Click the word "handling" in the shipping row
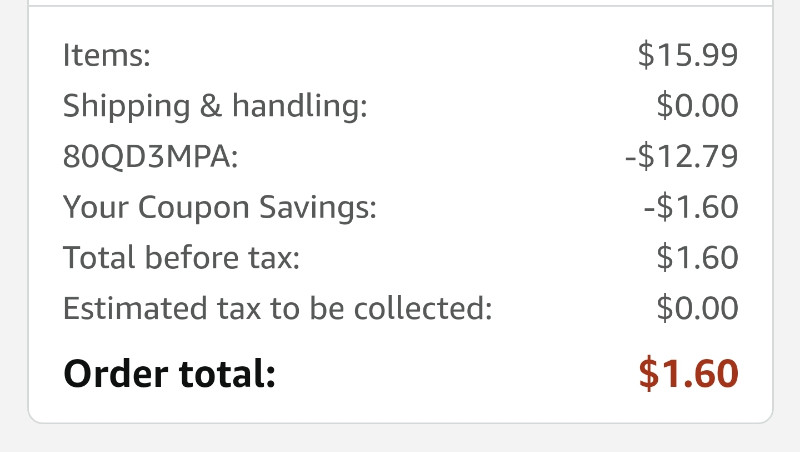 [x=299, y=107]
